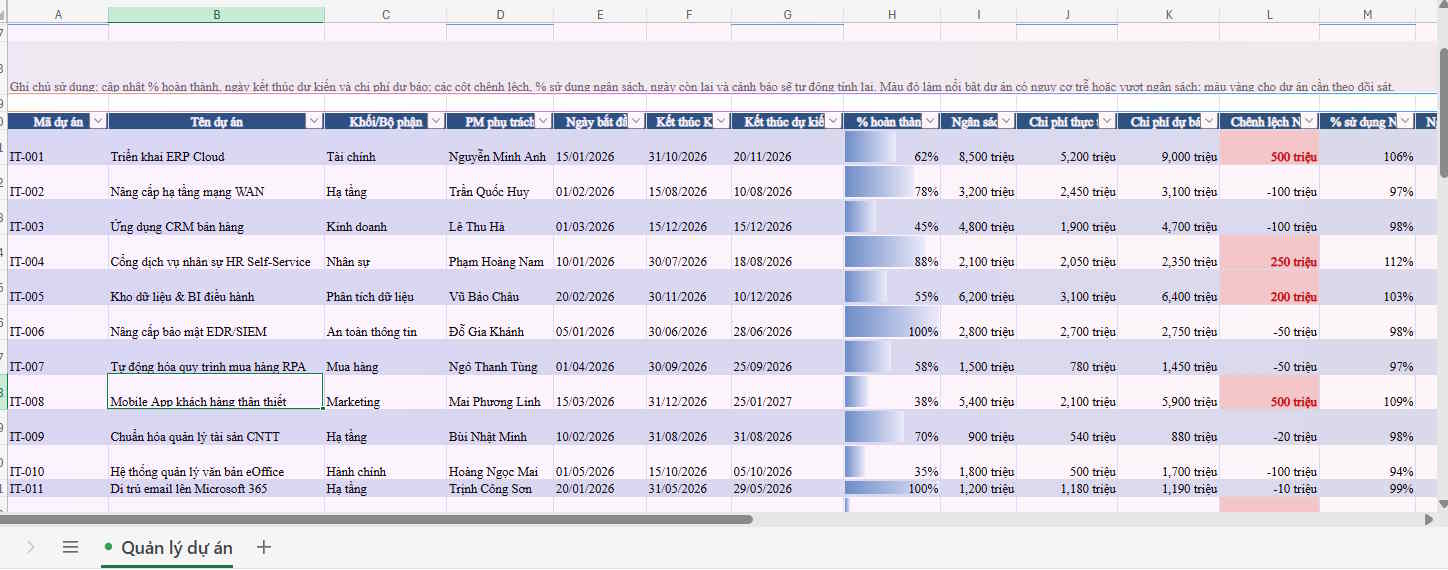Click the horizontal scrollbar right arrow
This screenshot has height=570, width=1448.
point(1428,519)
